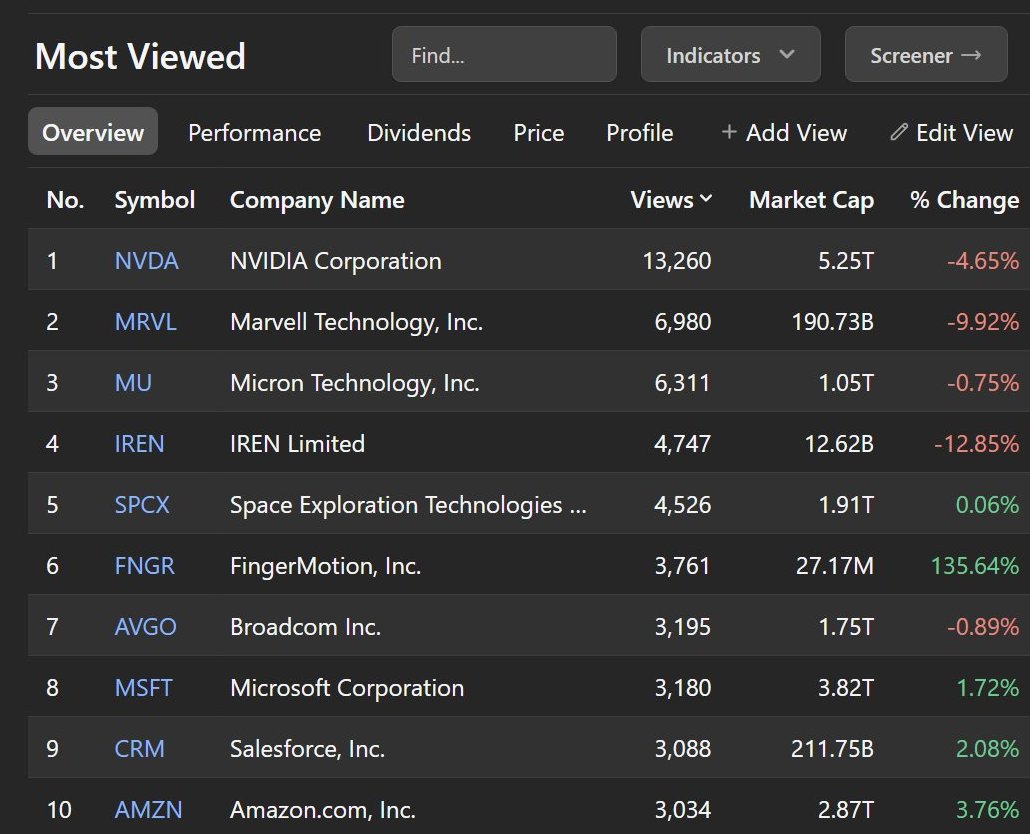This screenshot has height=834, width=1030.
Task: Click the -4.65% change value
Action: pyautogui.click(x=983, y=261)
